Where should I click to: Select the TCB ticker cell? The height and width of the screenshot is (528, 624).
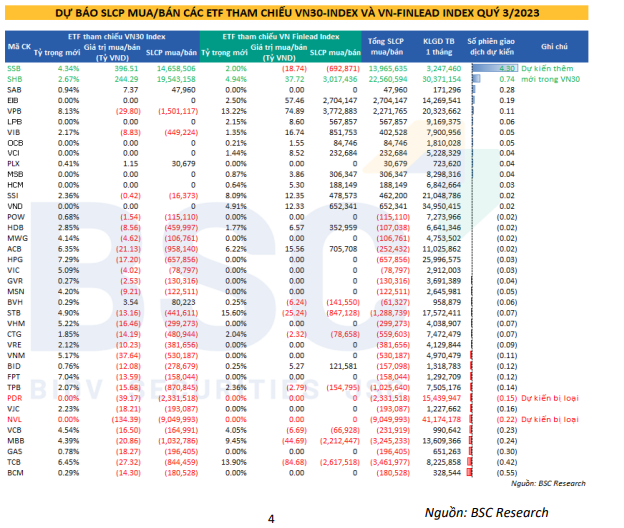coord(14,462)
